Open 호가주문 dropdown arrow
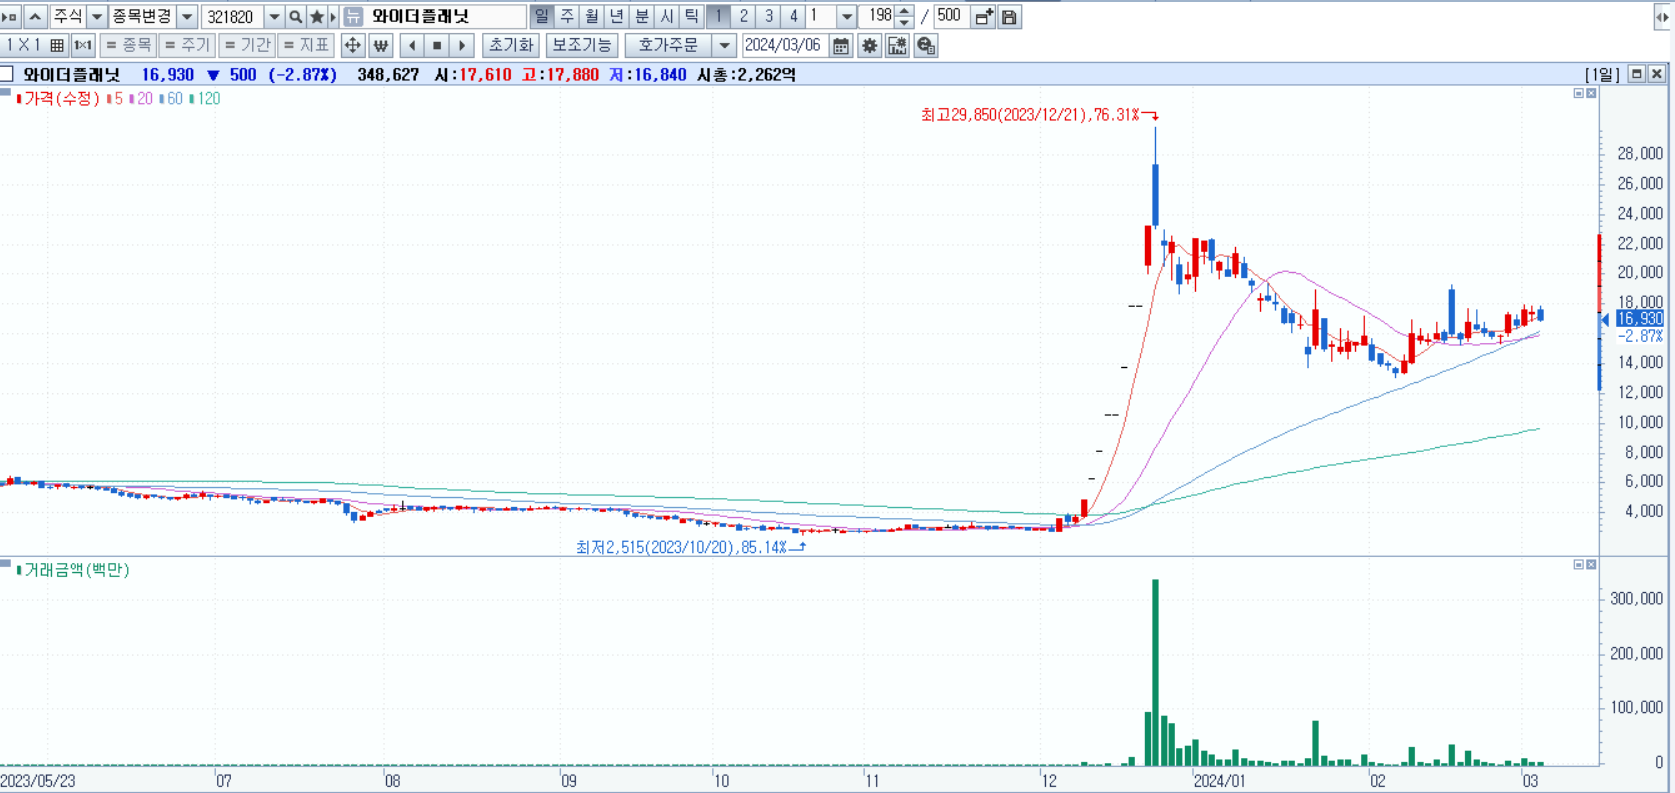Viewport: 1675px width, 793px height. pos(725,45)
